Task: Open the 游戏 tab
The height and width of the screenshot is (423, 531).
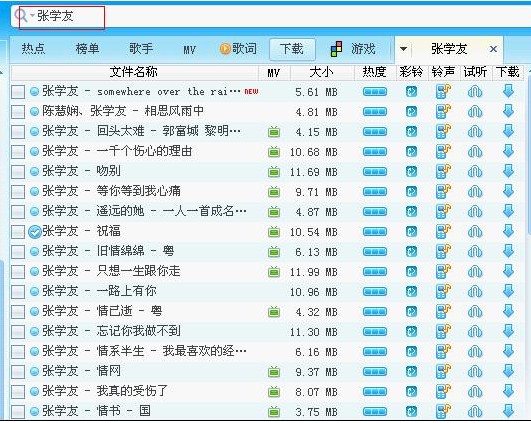Action: (x=353, y=49)
